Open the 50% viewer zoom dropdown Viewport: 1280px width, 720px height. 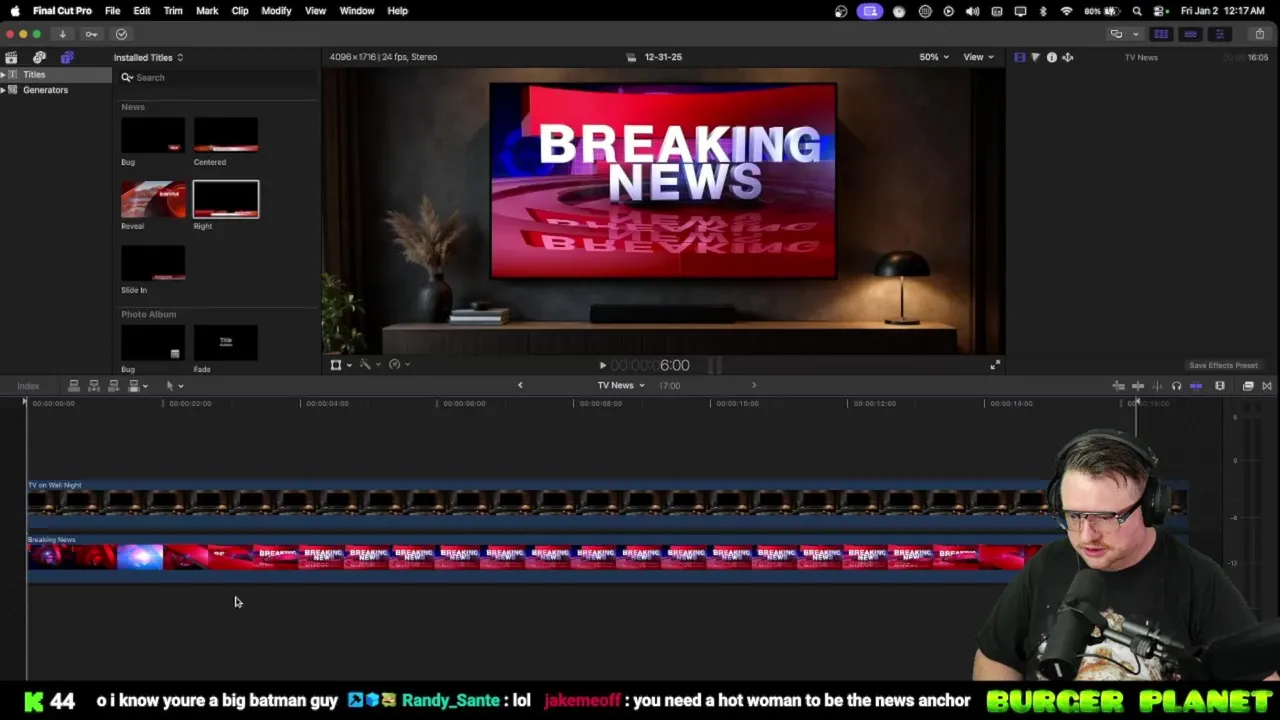click(x=934, y=57)
